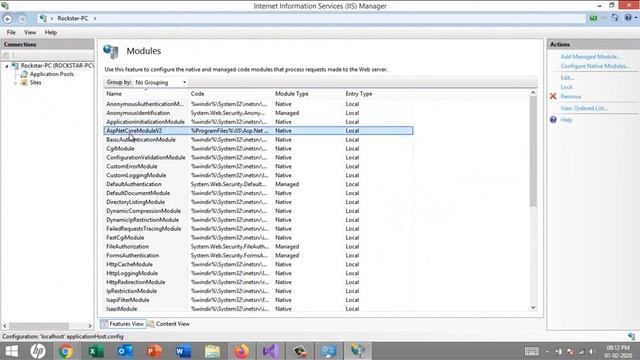
Task: Open Visual Studio from taskbar
Action: tap(271, 351)
